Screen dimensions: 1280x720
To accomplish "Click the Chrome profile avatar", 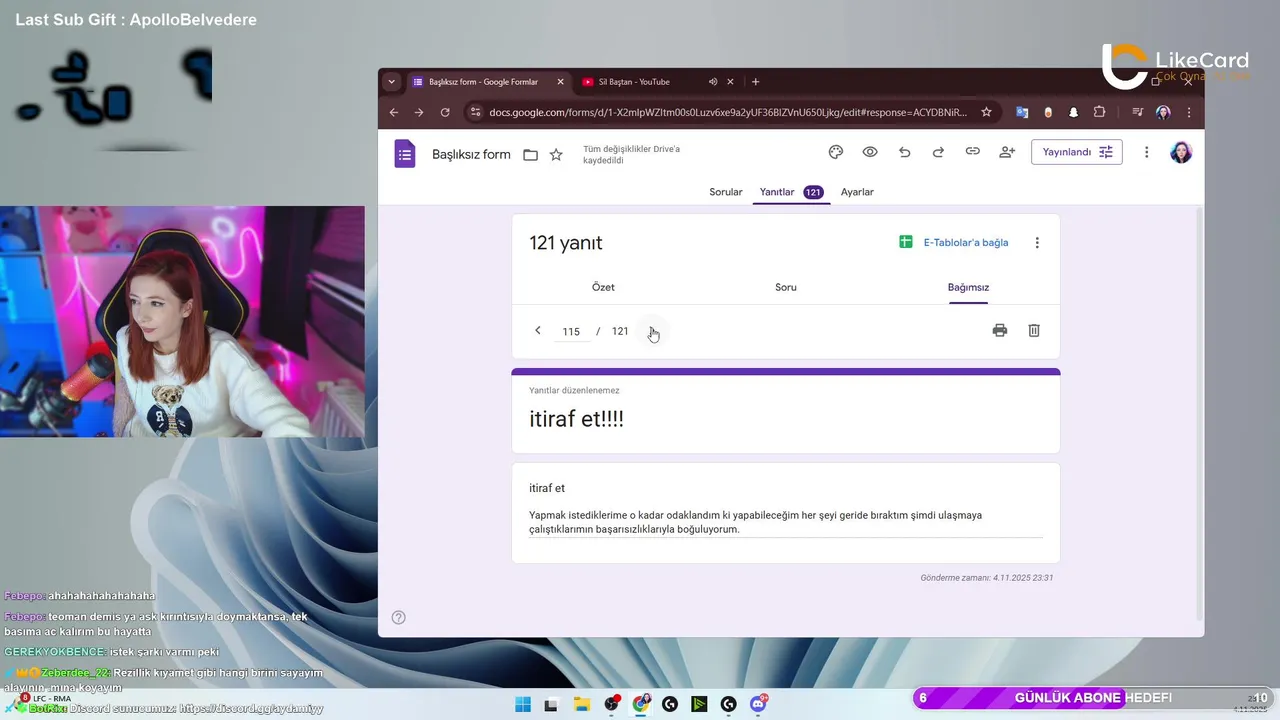I will pos(1163,112).
